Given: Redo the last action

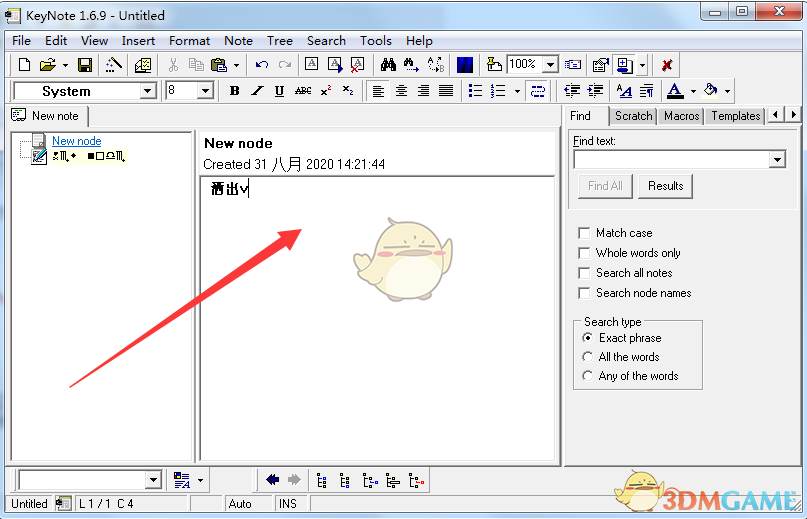Looking at the screenshot, I should click(x=285, y=65).
